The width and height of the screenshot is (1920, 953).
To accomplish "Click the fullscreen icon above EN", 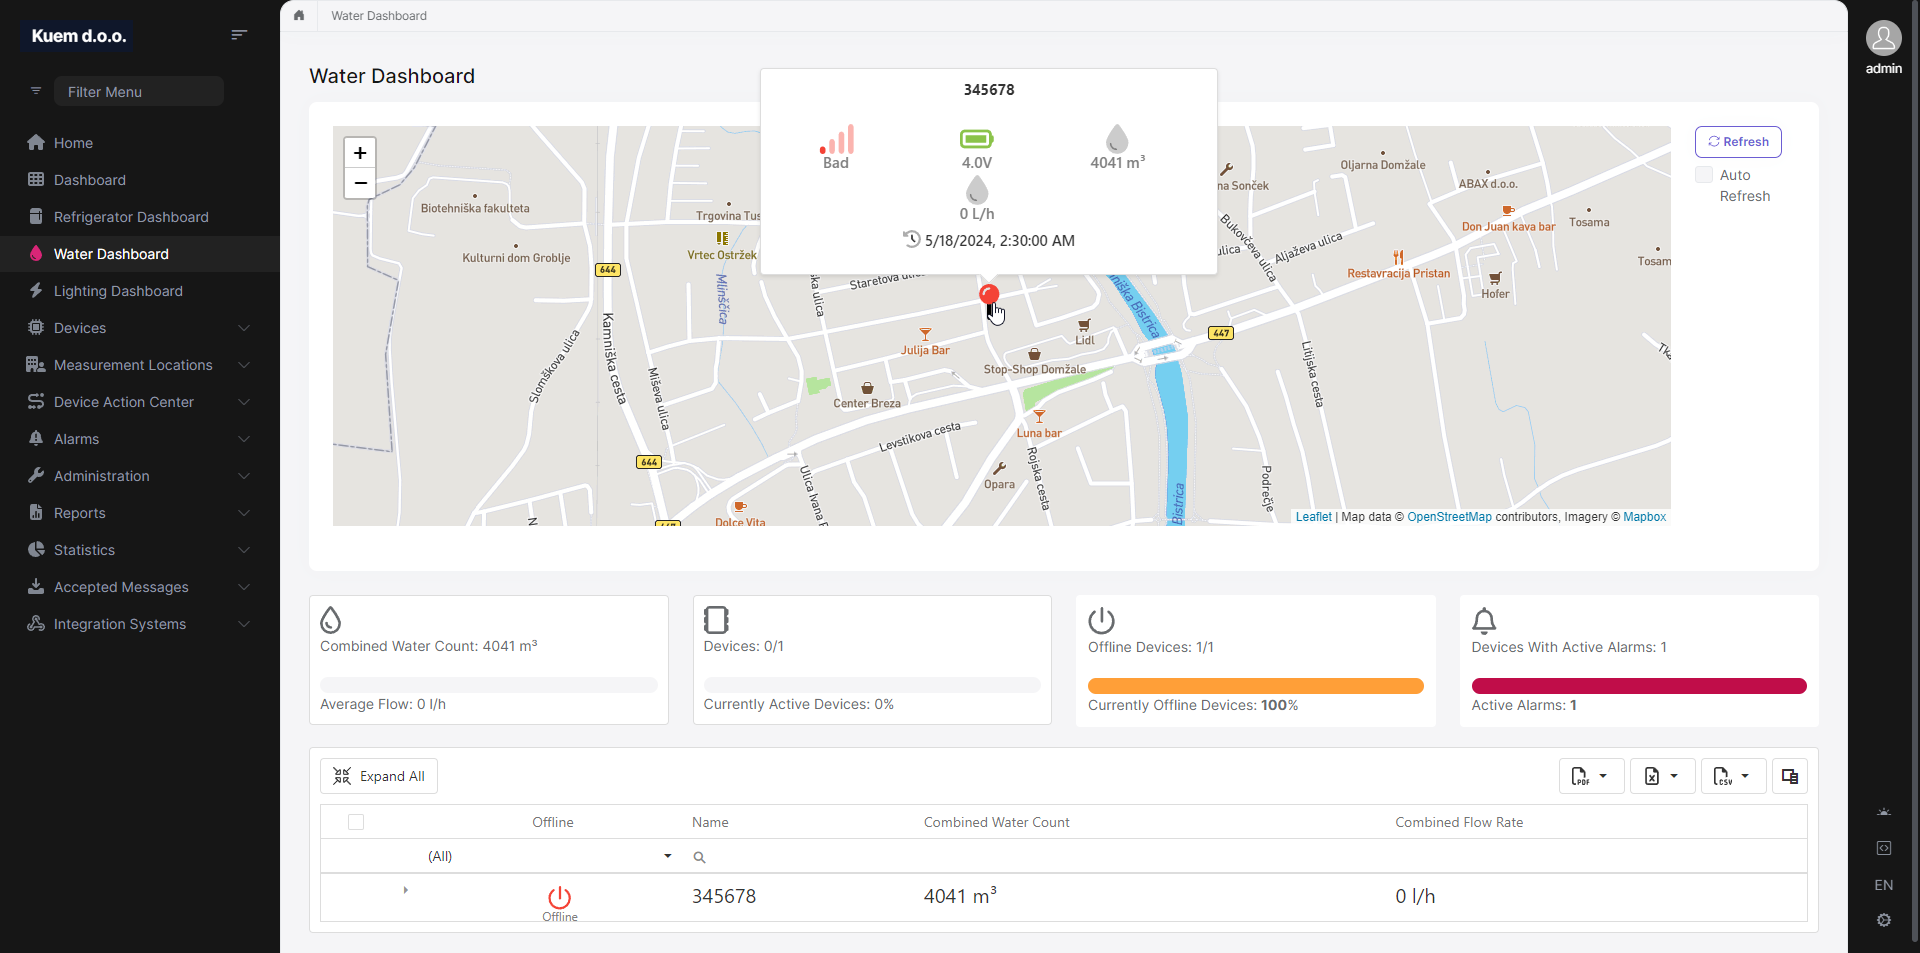I will [x=1884, y=848].
